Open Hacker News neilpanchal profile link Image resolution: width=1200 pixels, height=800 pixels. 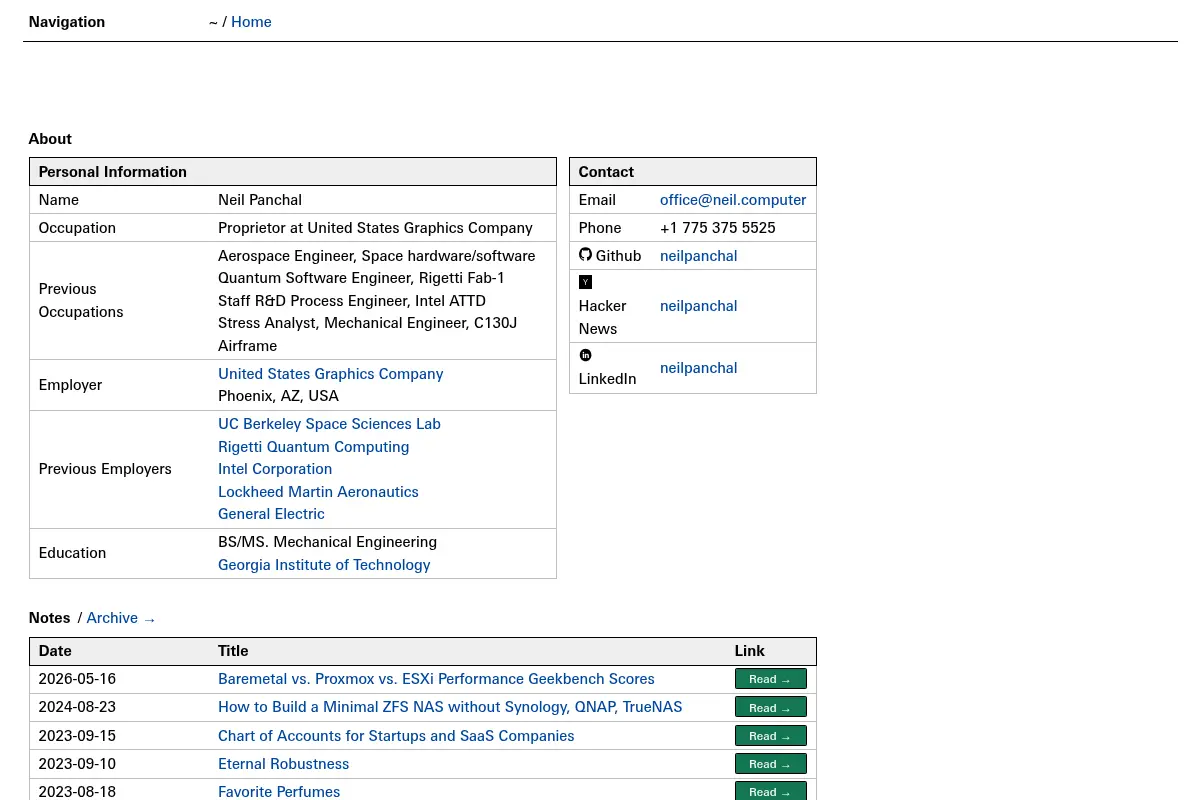click(x=698, y=306)
